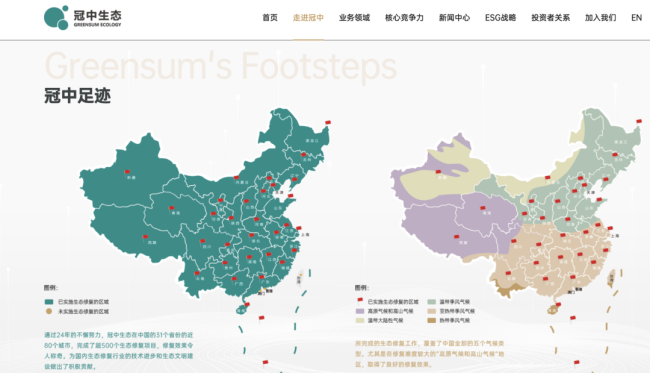
Task: Click the 上海 flag on the teal map
Action: point(299,229)
